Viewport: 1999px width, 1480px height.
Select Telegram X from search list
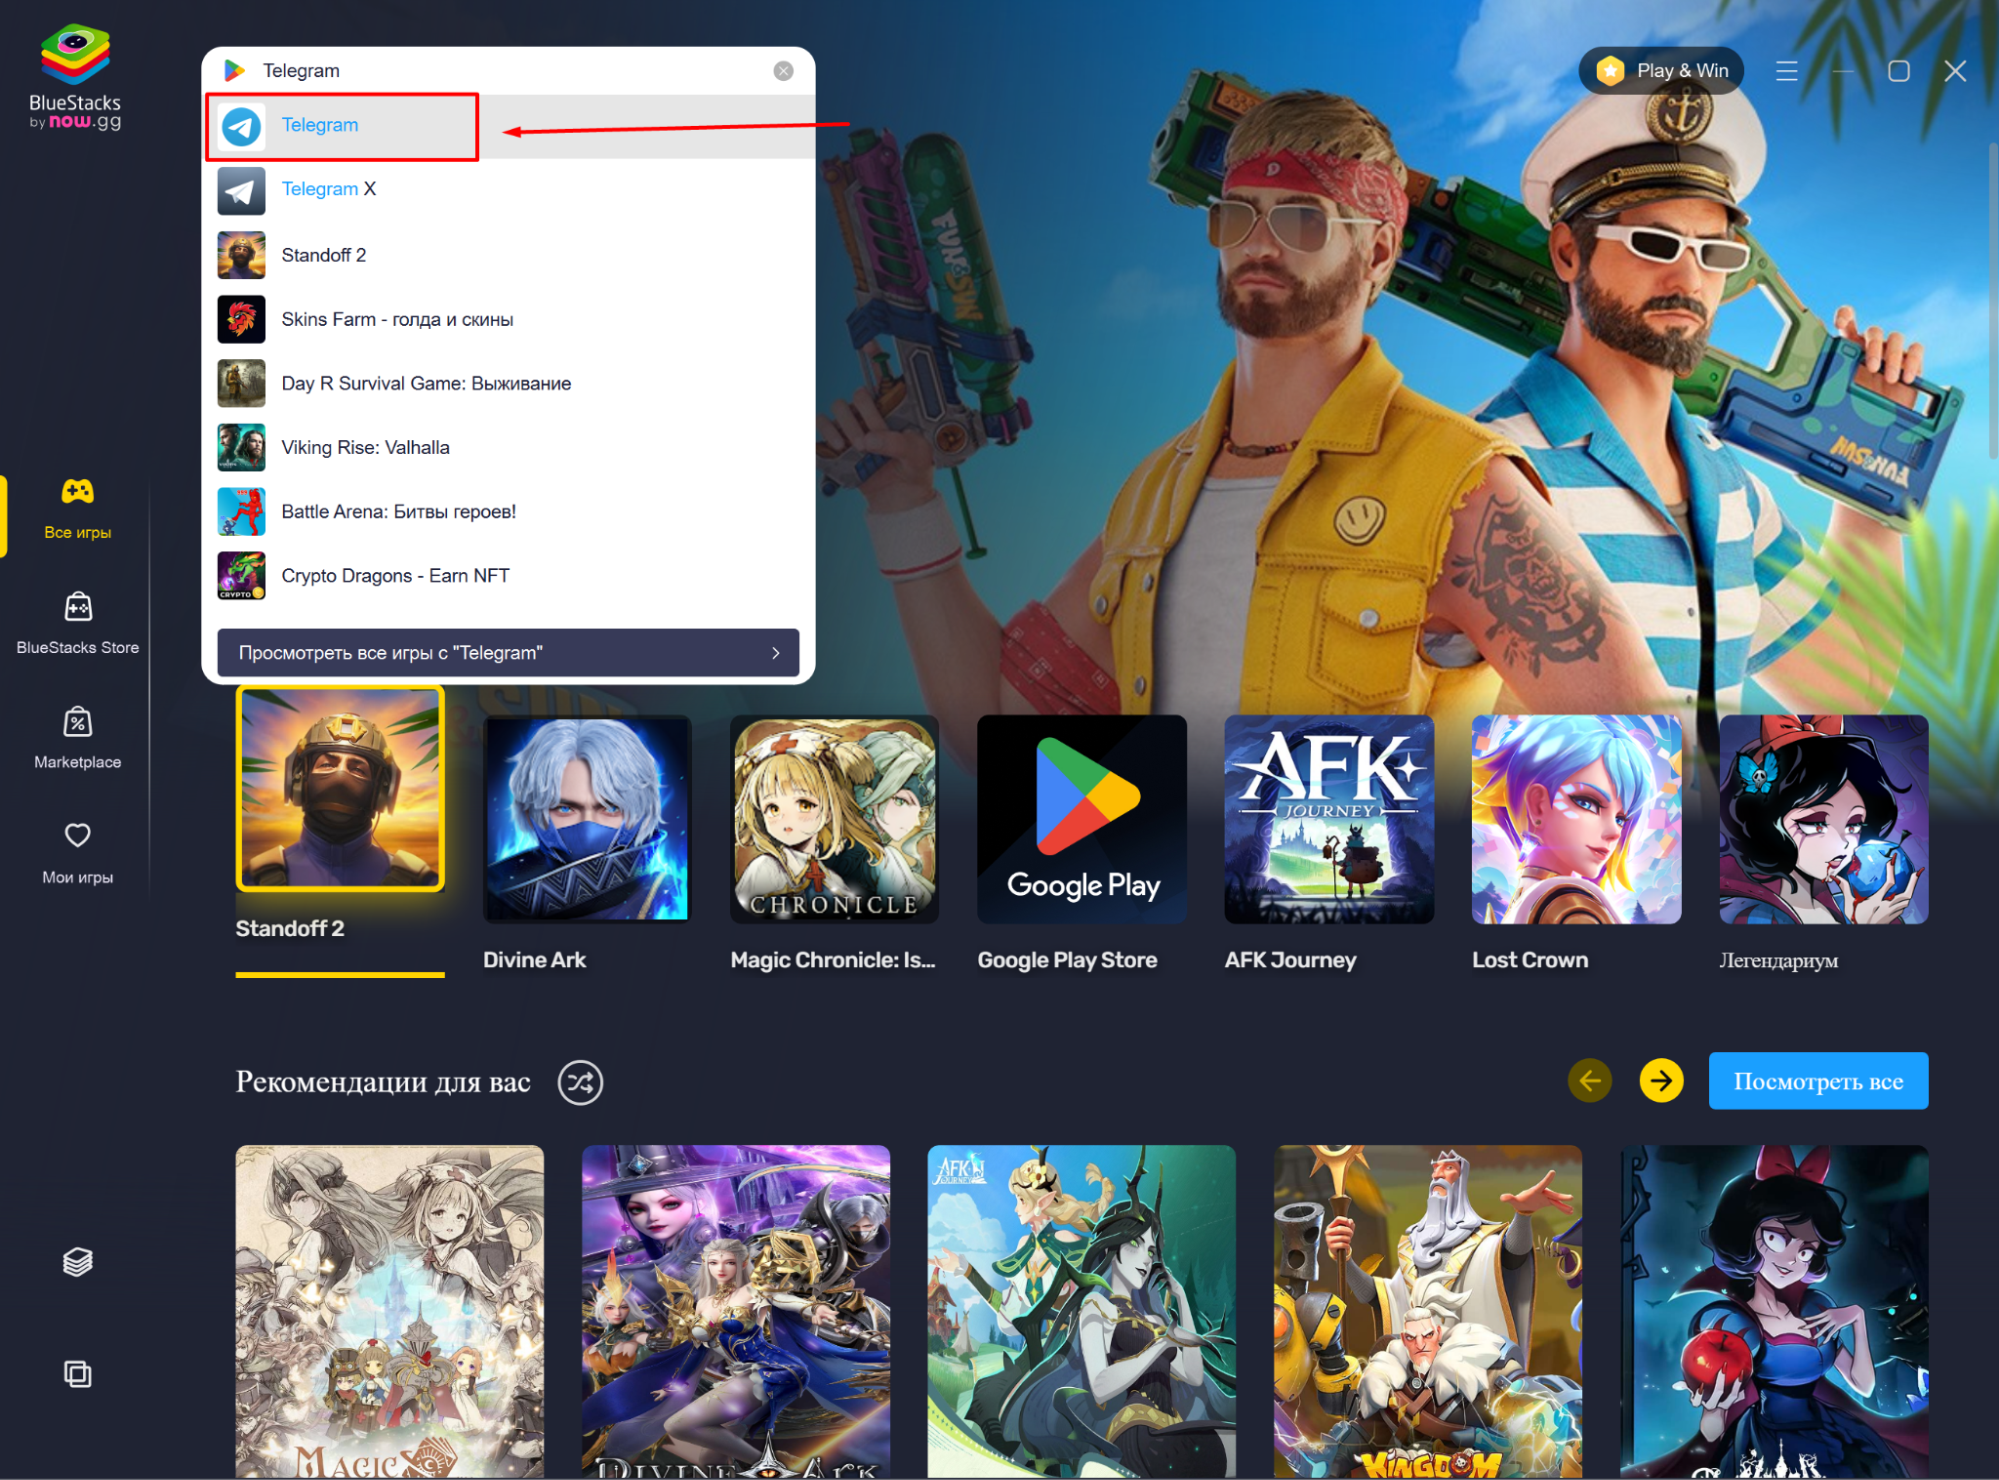click(x=328, y=188)
